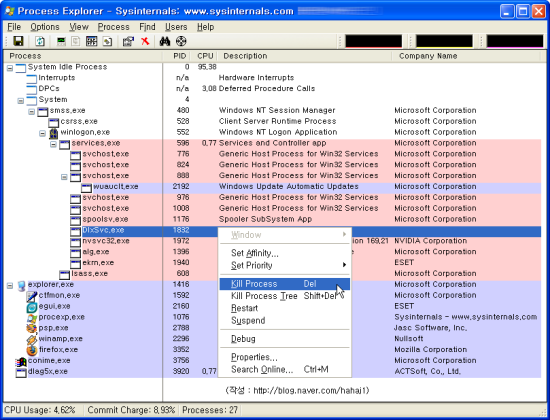Click the dlag5x.exe window icon

[21, 373]
